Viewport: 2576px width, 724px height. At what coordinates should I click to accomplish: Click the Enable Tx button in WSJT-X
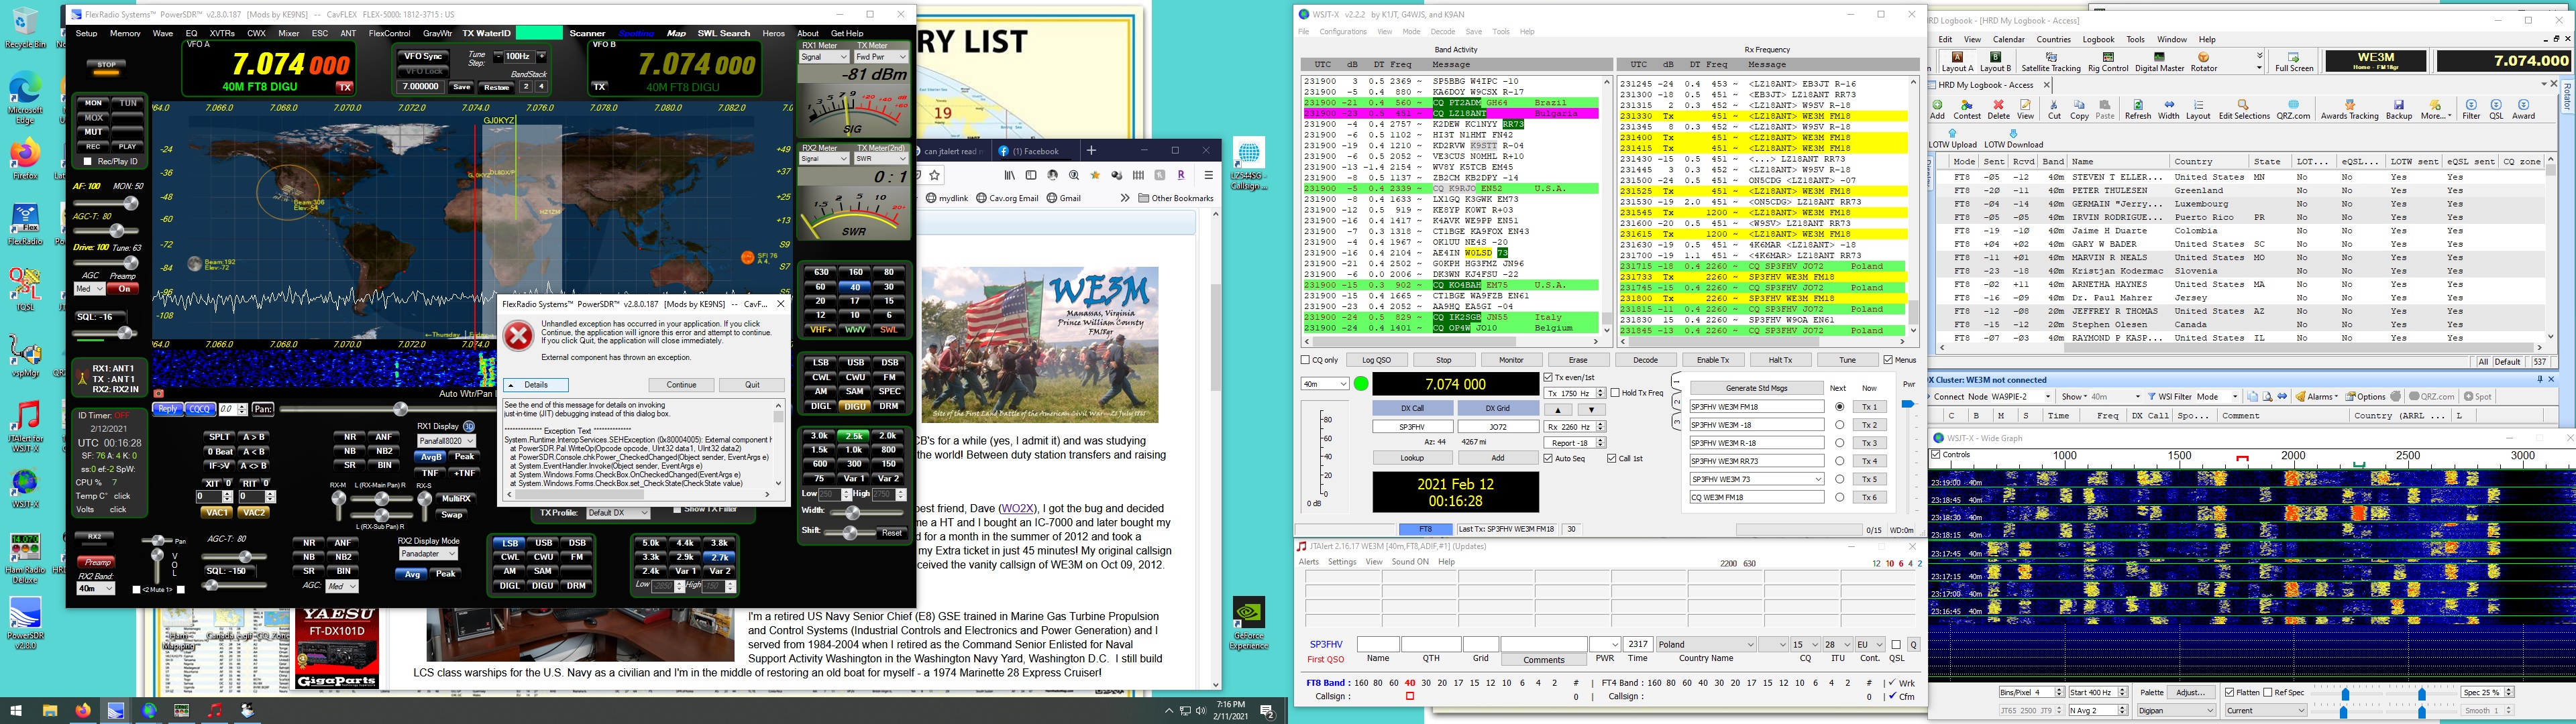click(x=1713, y=360)
